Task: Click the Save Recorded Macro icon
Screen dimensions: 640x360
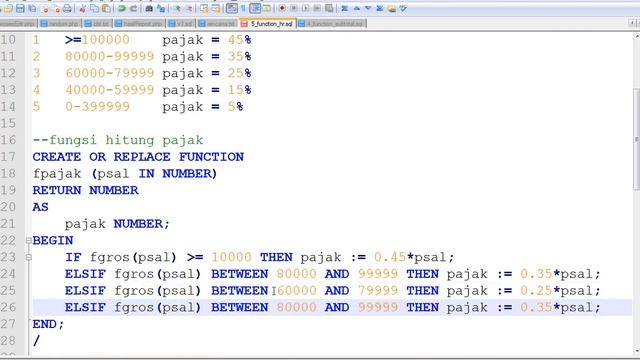Action: (x=329, y=9)
